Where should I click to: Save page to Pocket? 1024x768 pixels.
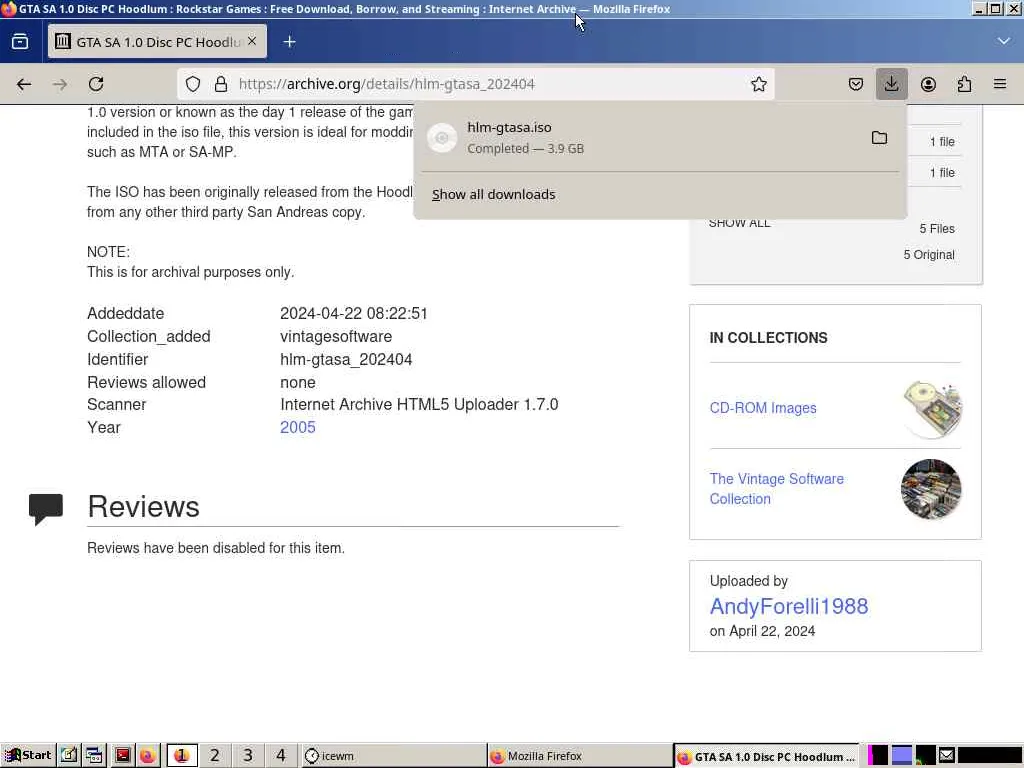856,84
